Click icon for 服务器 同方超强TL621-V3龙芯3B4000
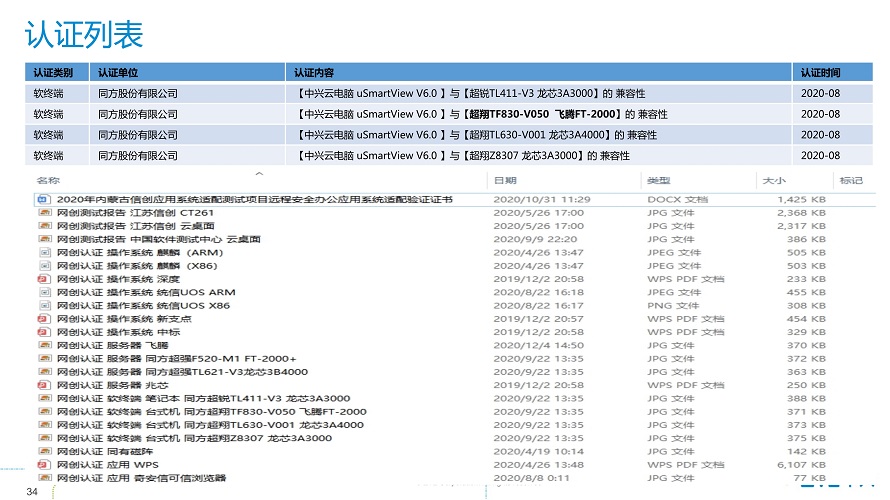 tap(44, 372)
